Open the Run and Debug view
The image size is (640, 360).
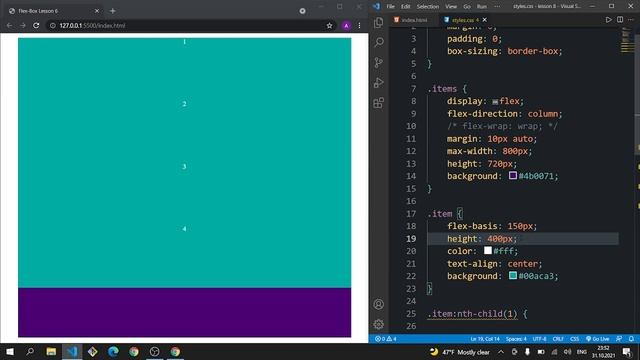pyautogui.click(x=378, y=82)
